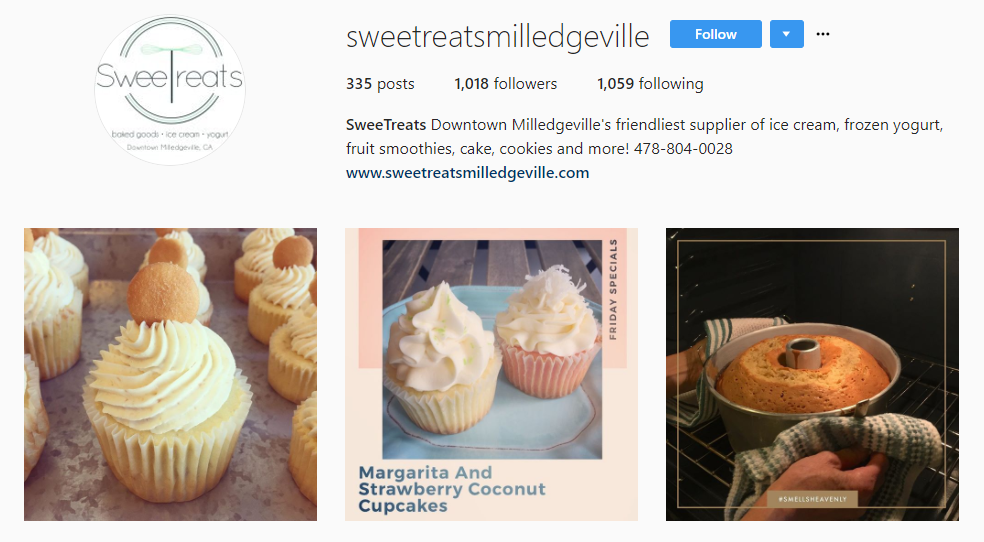Open the Margarita and Strawberry Coconut Cupcakes post

pos(491,375)
